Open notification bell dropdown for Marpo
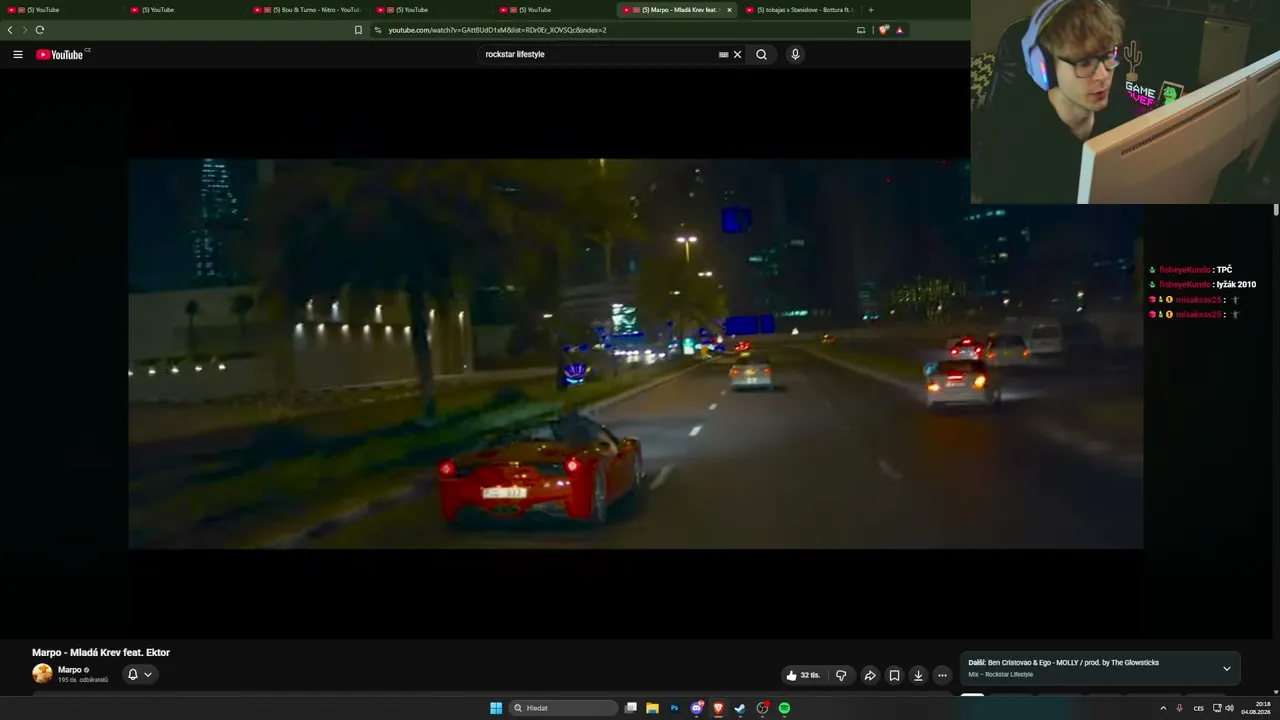The width and height of the screenshot is (1280, 720). [139, 675]
